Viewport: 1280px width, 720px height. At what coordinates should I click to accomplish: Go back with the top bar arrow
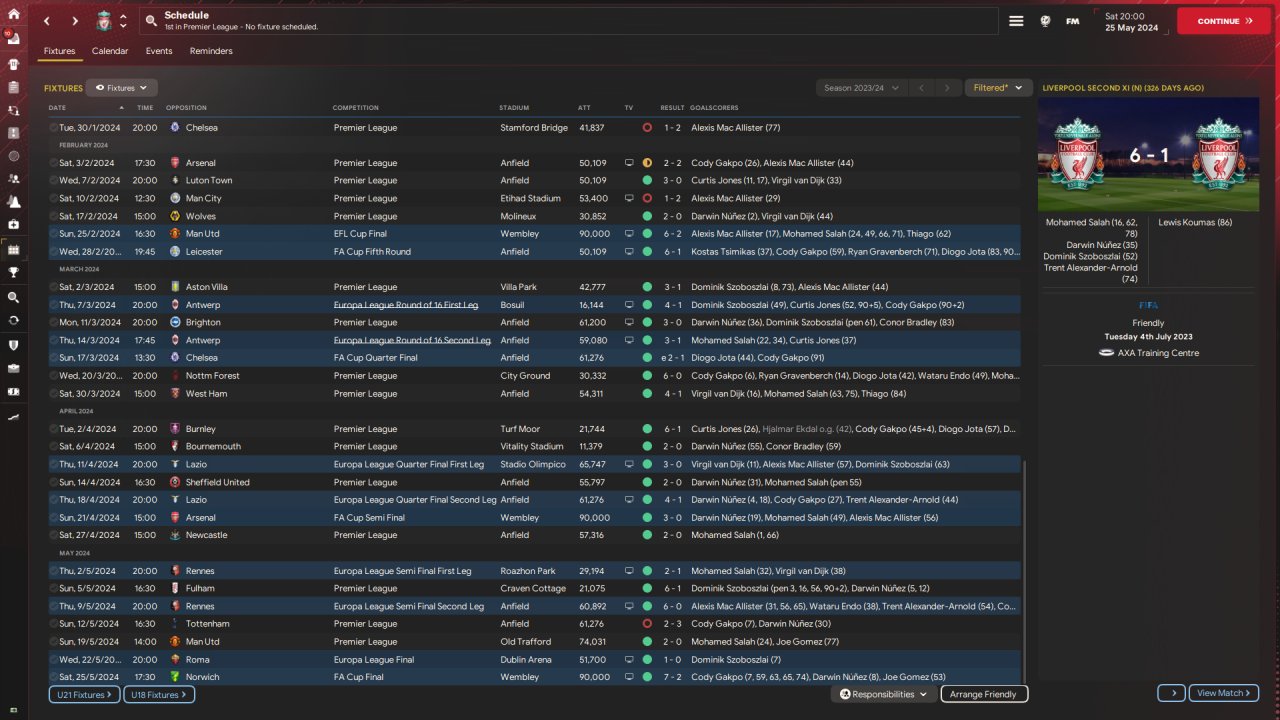[46, 21]
